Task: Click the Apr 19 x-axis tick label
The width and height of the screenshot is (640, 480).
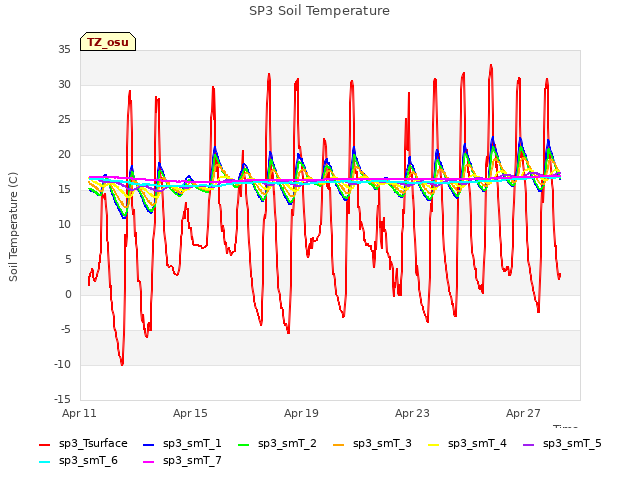Action: pos(301,413)
